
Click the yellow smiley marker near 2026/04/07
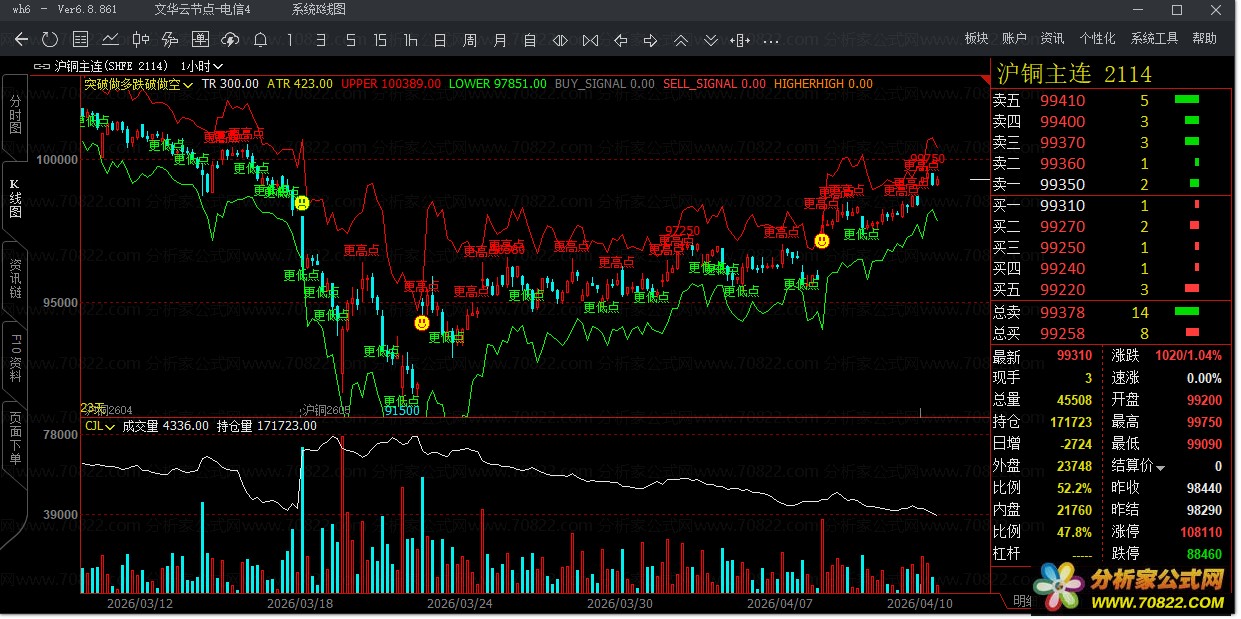click(821, 241)
